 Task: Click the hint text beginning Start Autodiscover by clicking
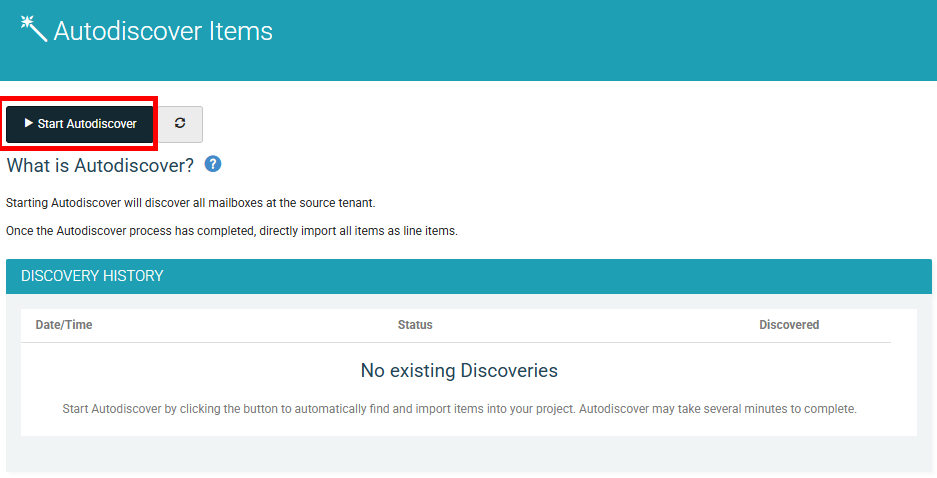pyautogui.click(x=459, y=409)
